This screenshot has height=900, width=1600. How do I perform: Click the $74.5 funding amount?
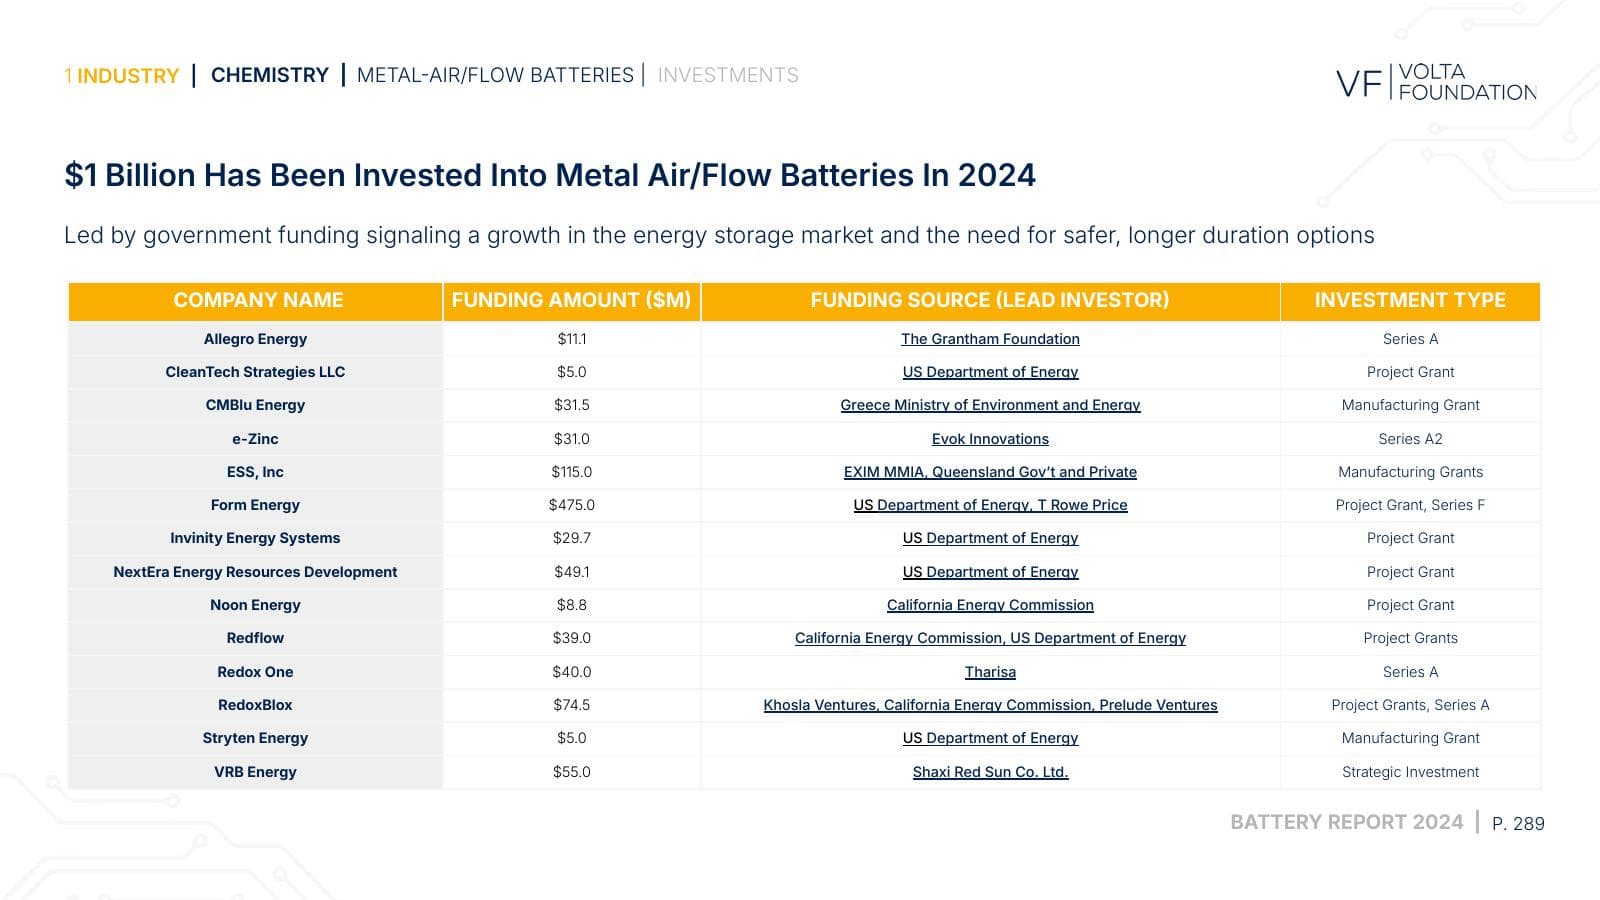[572, 705]
